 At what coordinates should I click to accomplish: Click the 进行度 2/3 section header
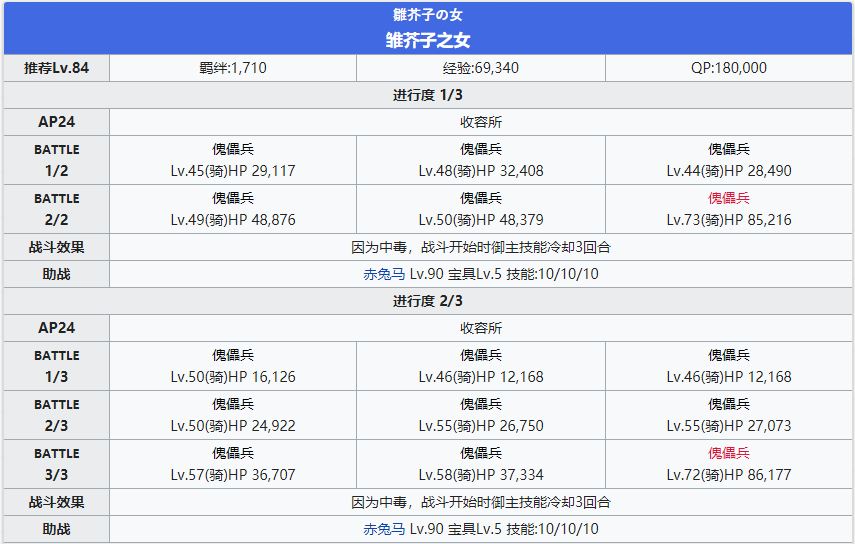click(x=428, y=301)
